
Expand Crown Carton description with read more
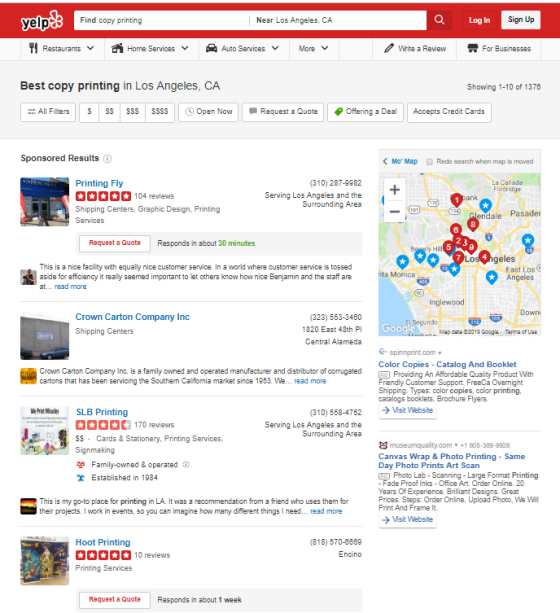coord(310,381)
